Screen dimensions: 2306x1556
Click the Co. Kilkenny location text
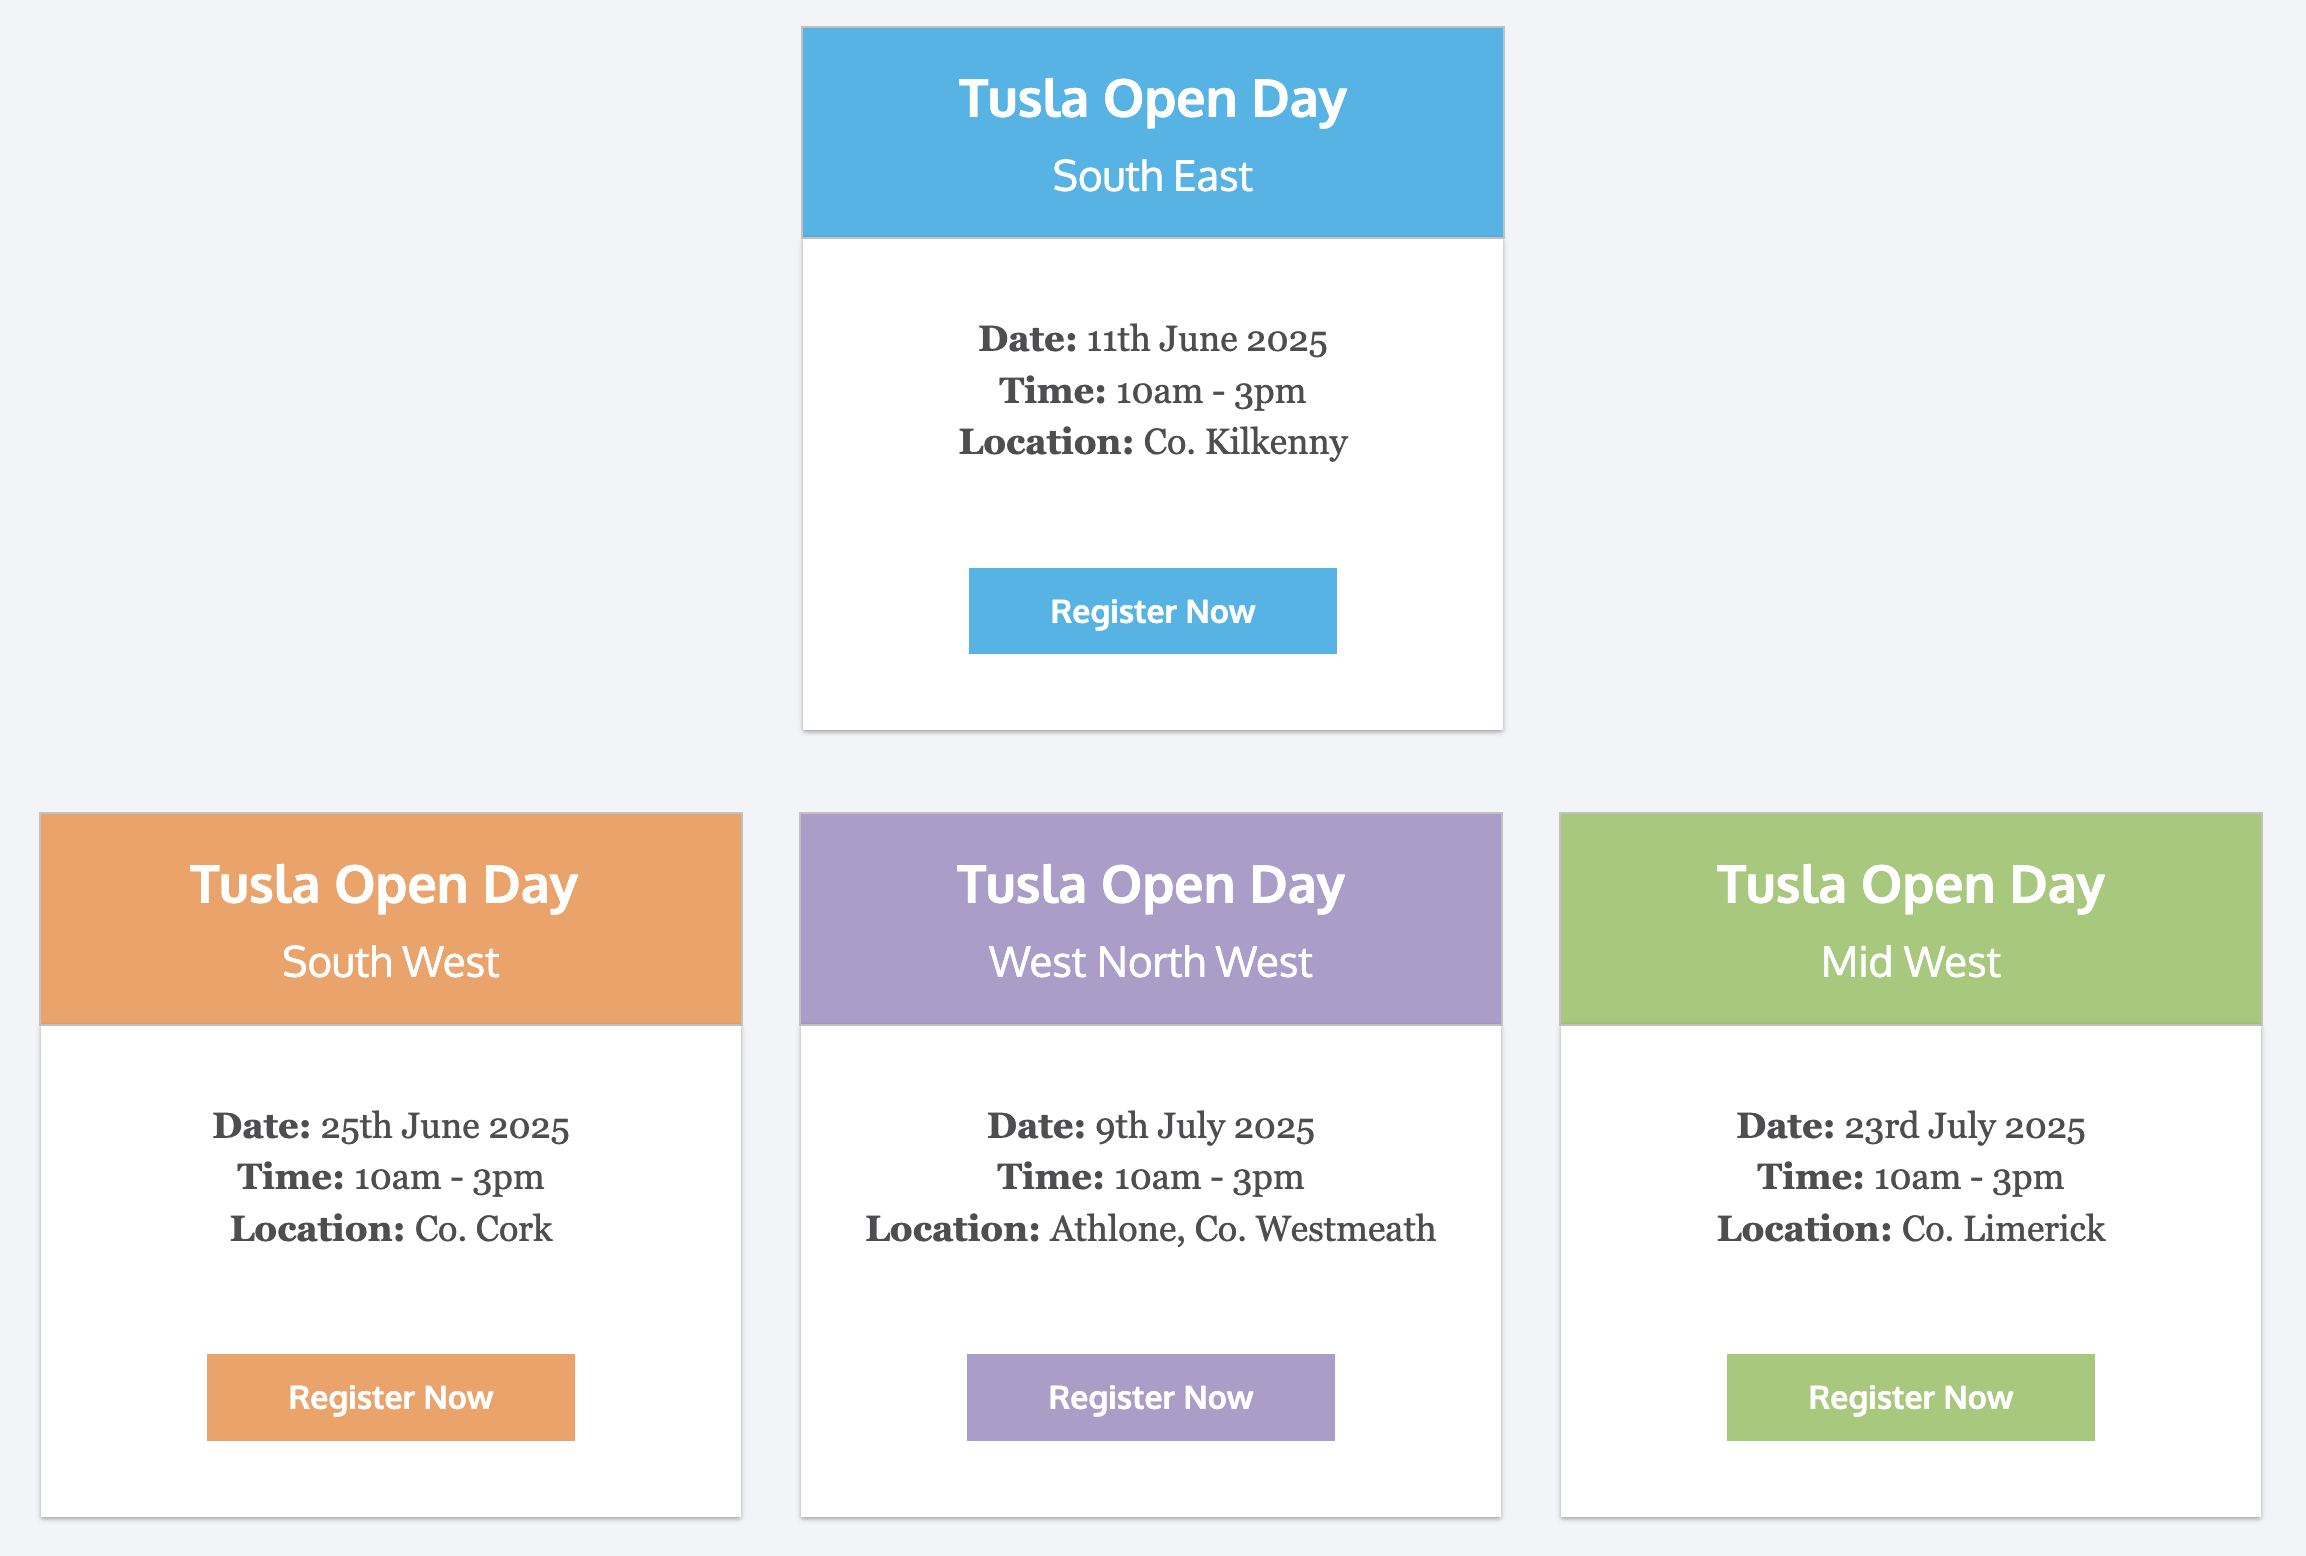click(1245, 442)
